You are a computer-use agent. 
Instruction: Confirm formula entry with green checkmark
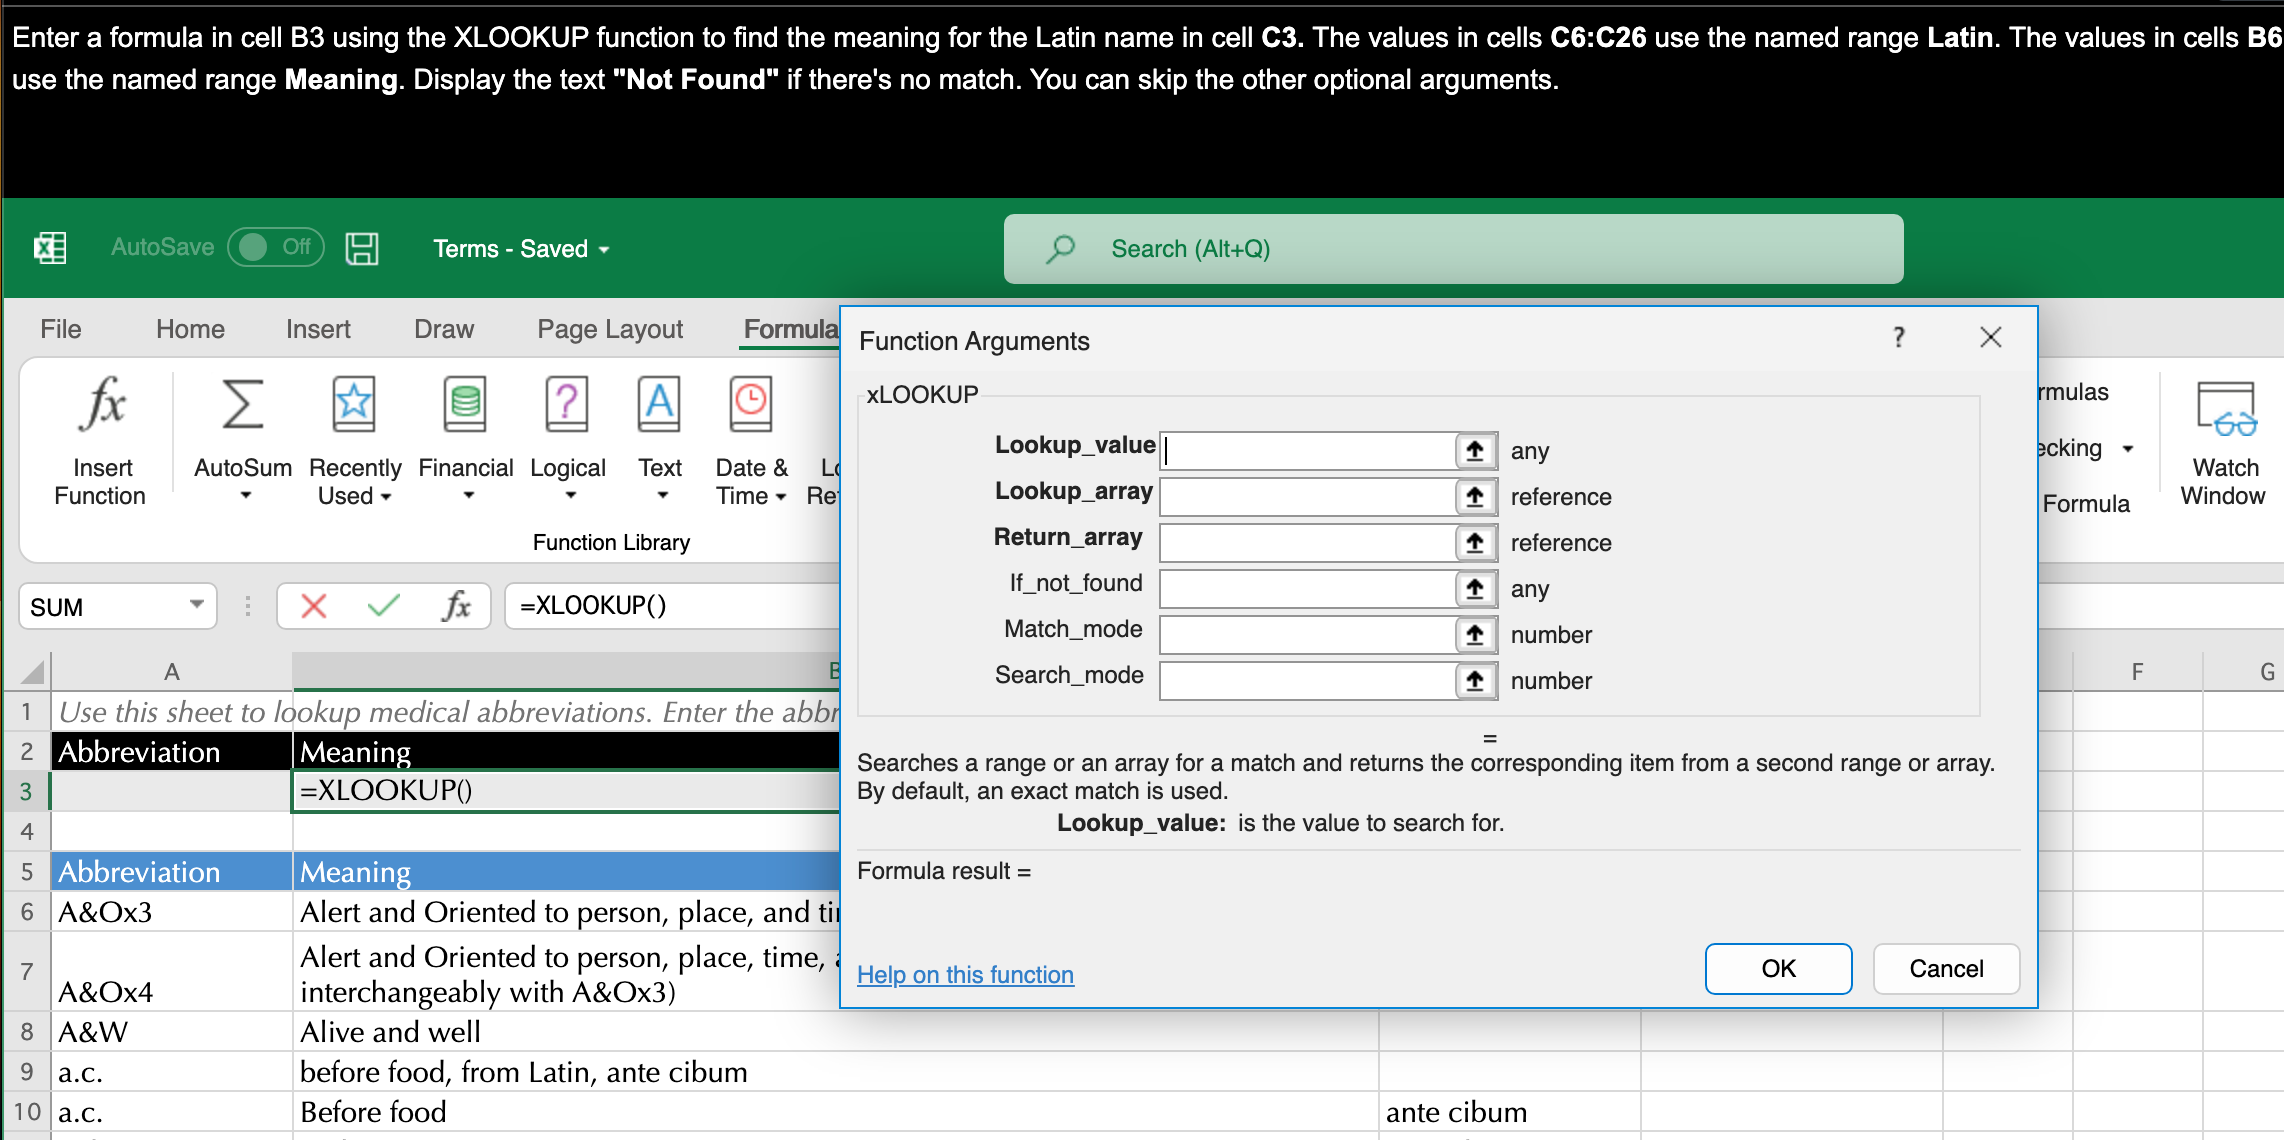[x=384, y=606]
